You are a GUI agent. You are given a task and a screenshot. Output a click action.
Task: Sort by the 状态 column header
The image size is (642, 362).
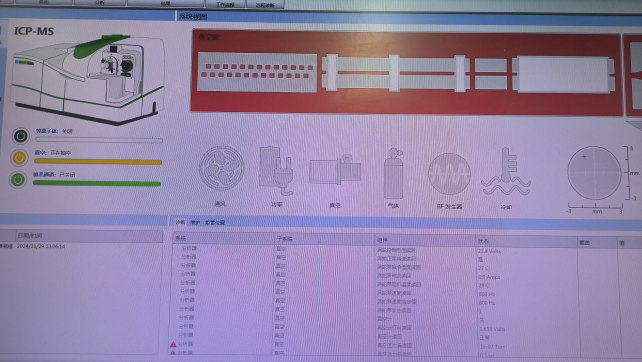point(526,242)
